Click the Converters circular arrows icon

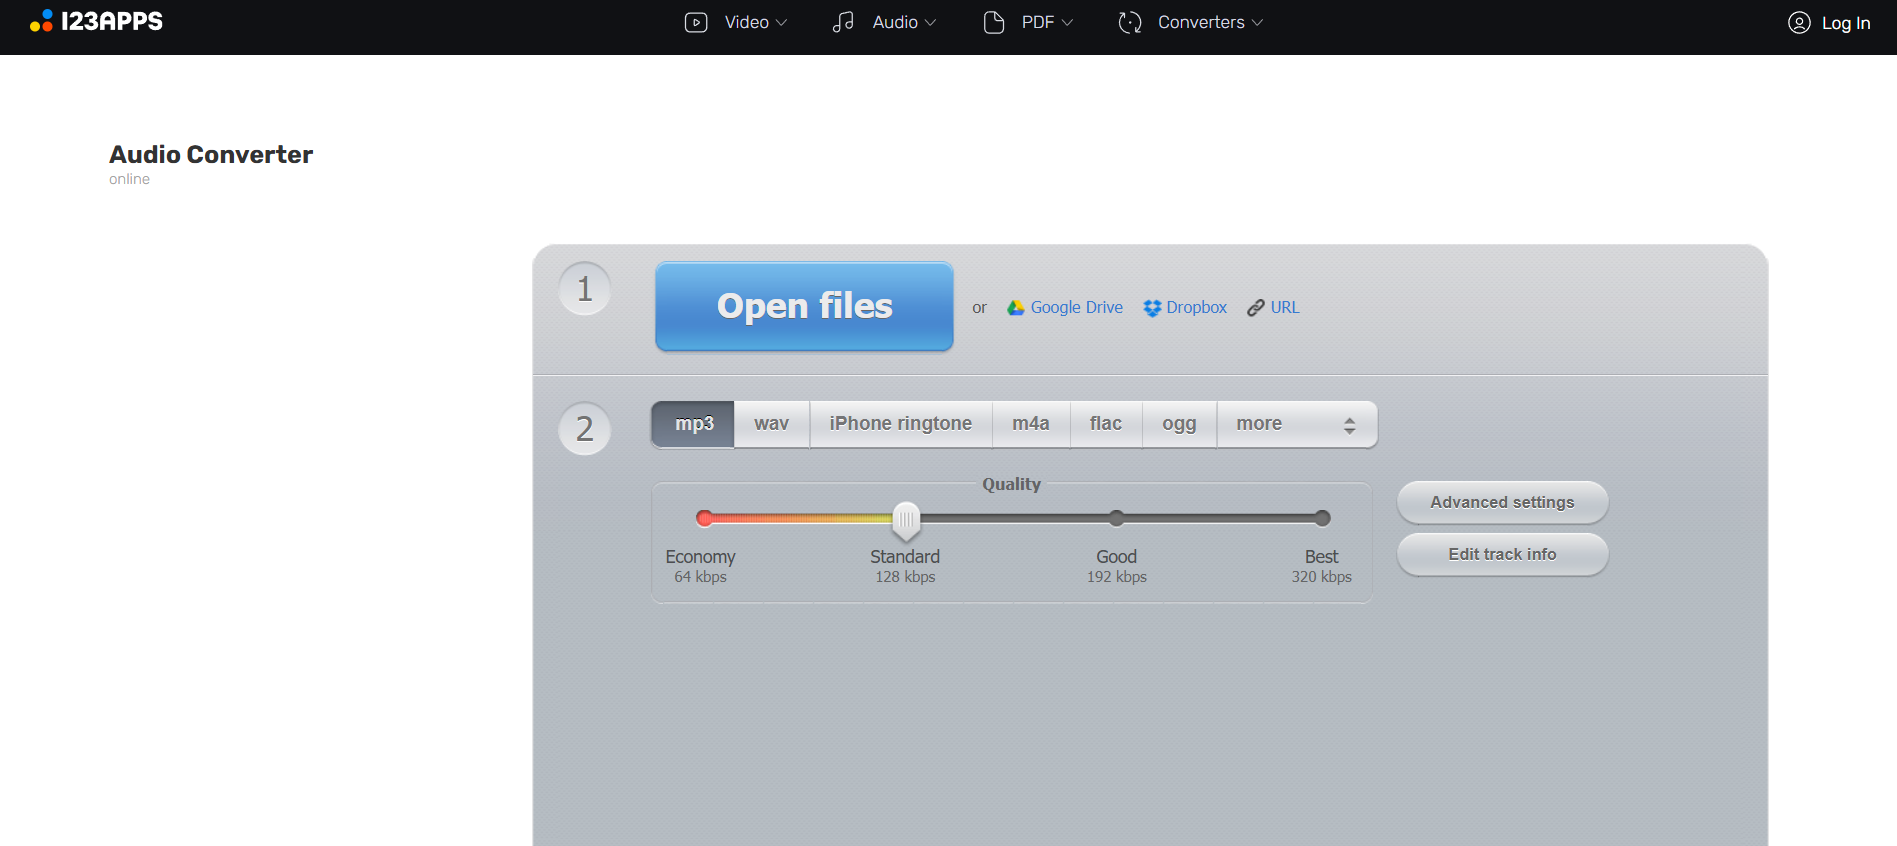coord(1130,22)
